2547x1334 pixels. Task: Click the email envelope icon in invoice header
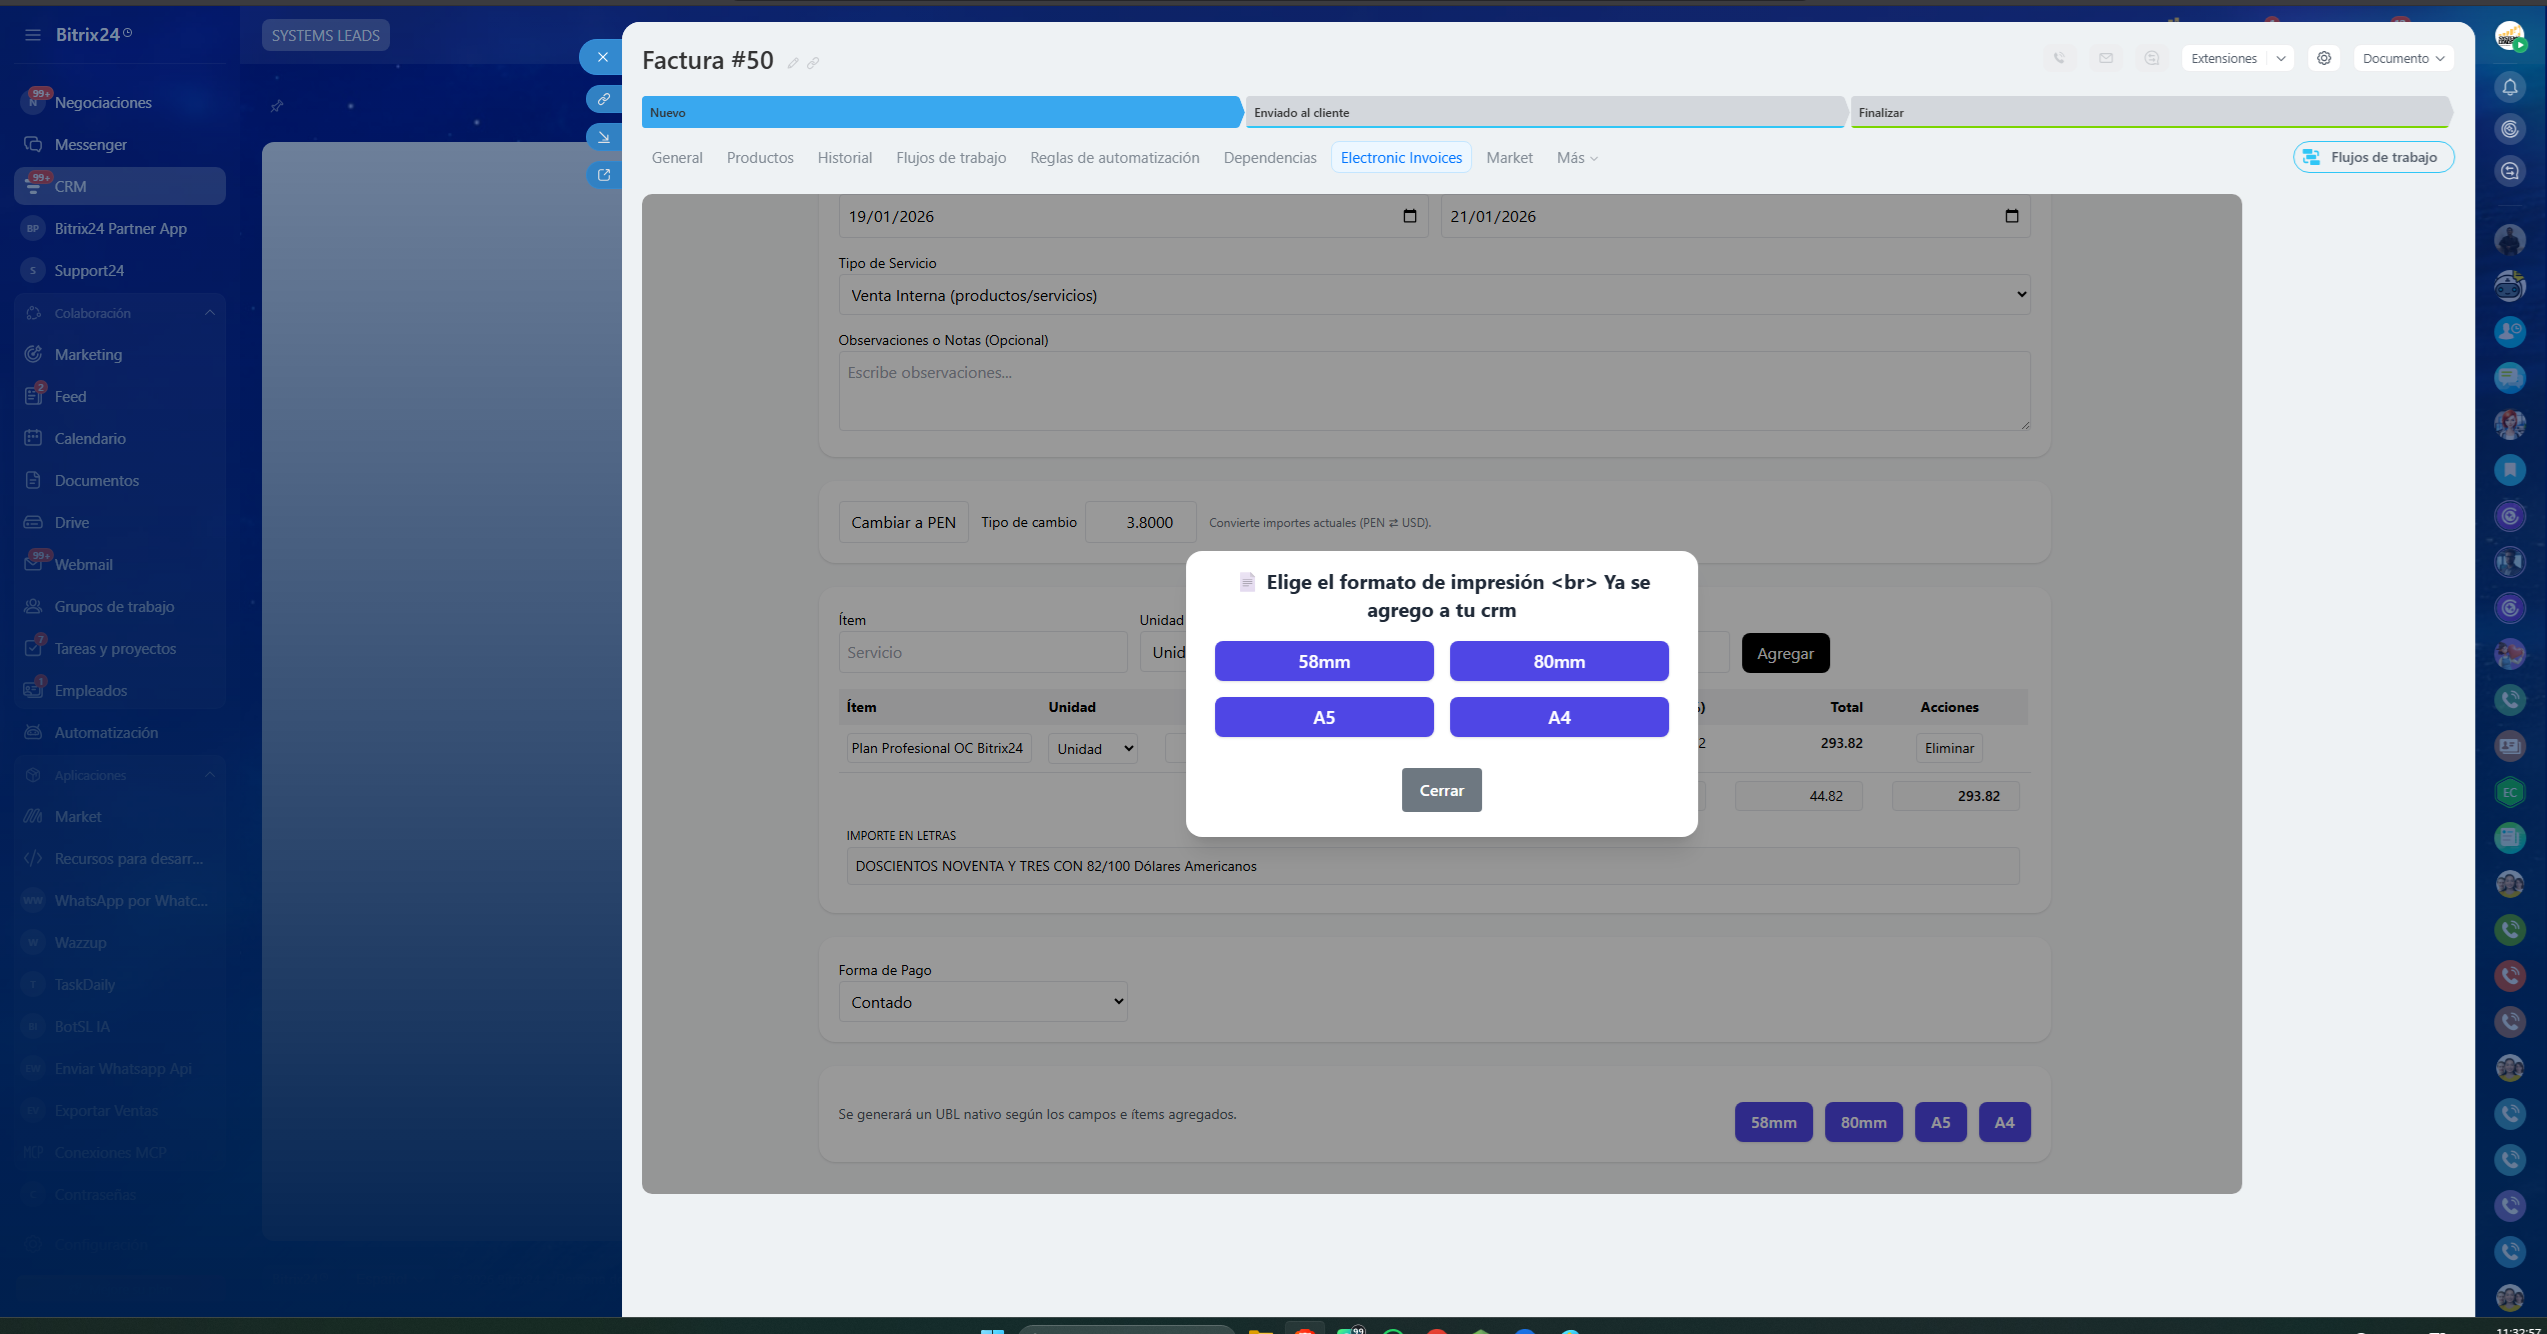coord(2106,58)
